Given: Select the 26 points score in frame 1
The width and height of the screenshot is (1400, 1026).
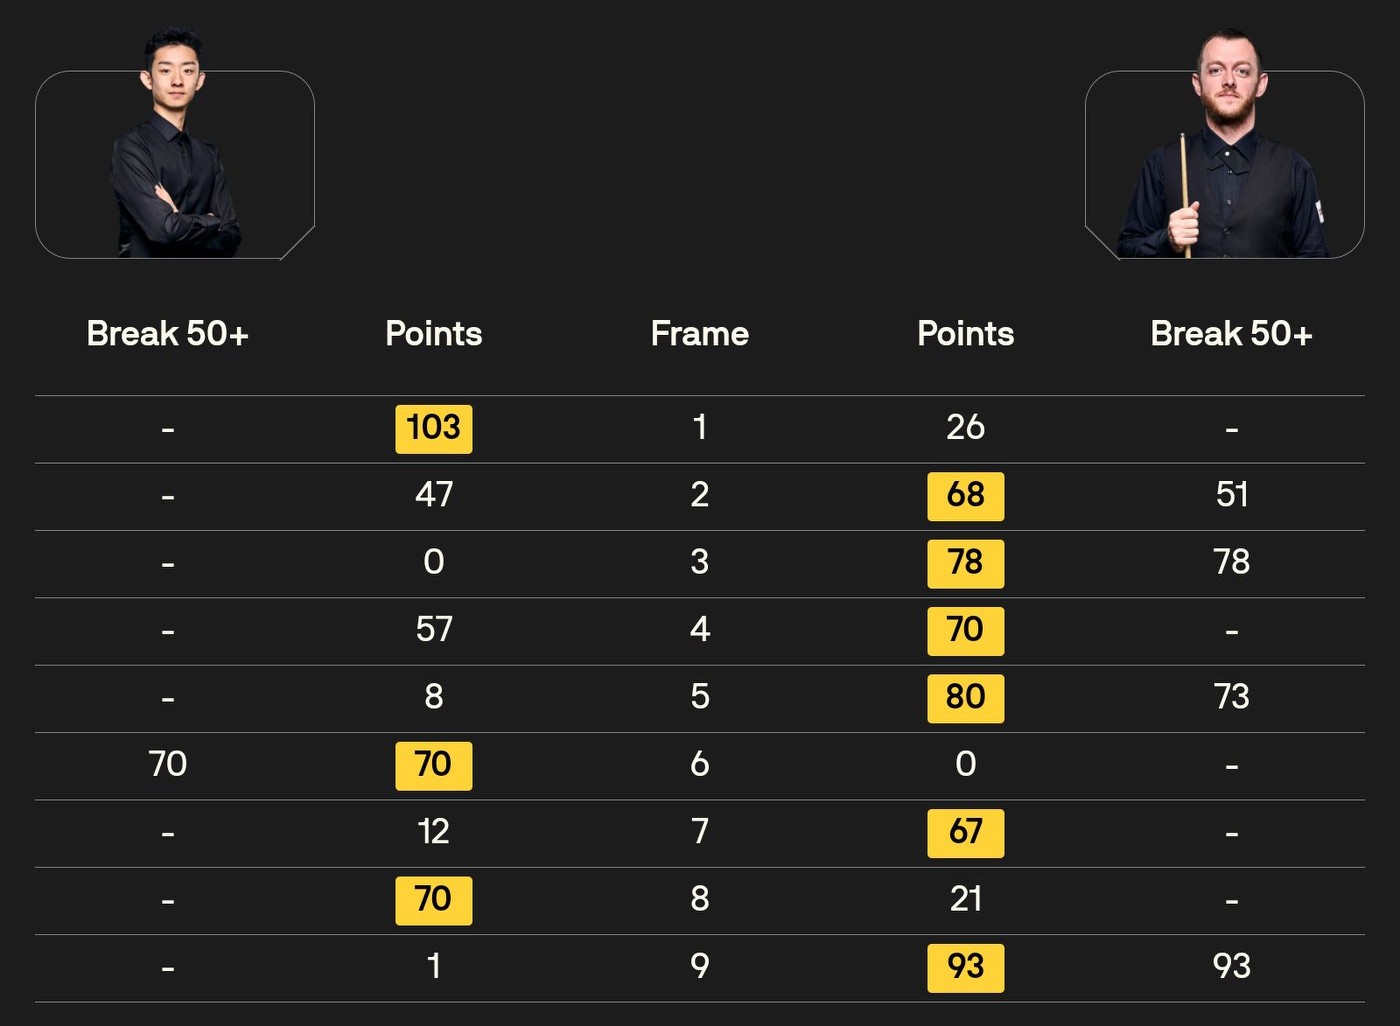Looking at the screenshot, I should [965, 428].
